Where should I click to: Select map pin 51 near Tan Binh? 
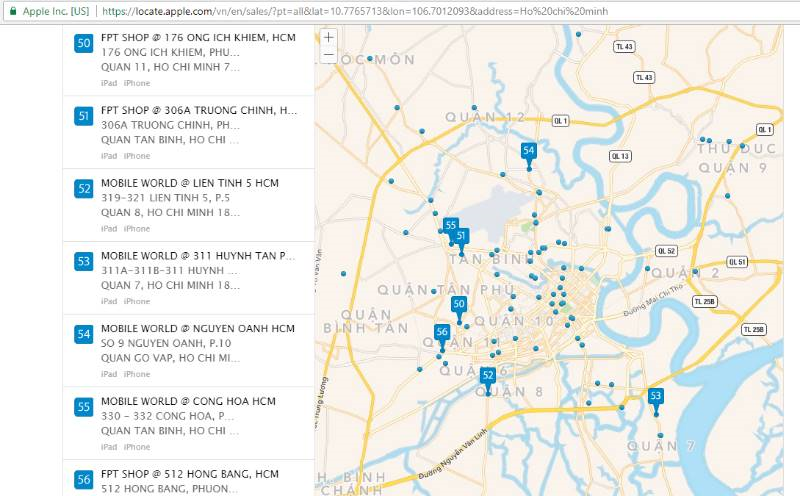click(462, 237)
